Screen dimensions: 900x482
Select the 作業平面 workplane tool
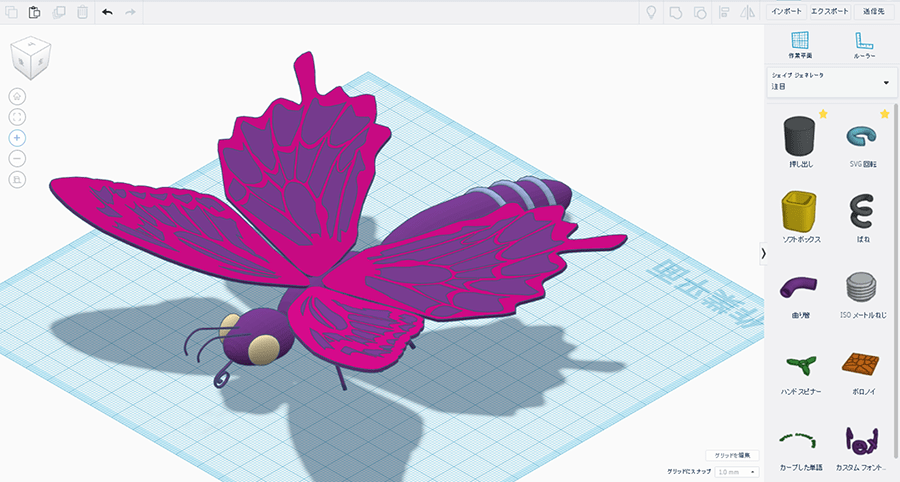800,45
